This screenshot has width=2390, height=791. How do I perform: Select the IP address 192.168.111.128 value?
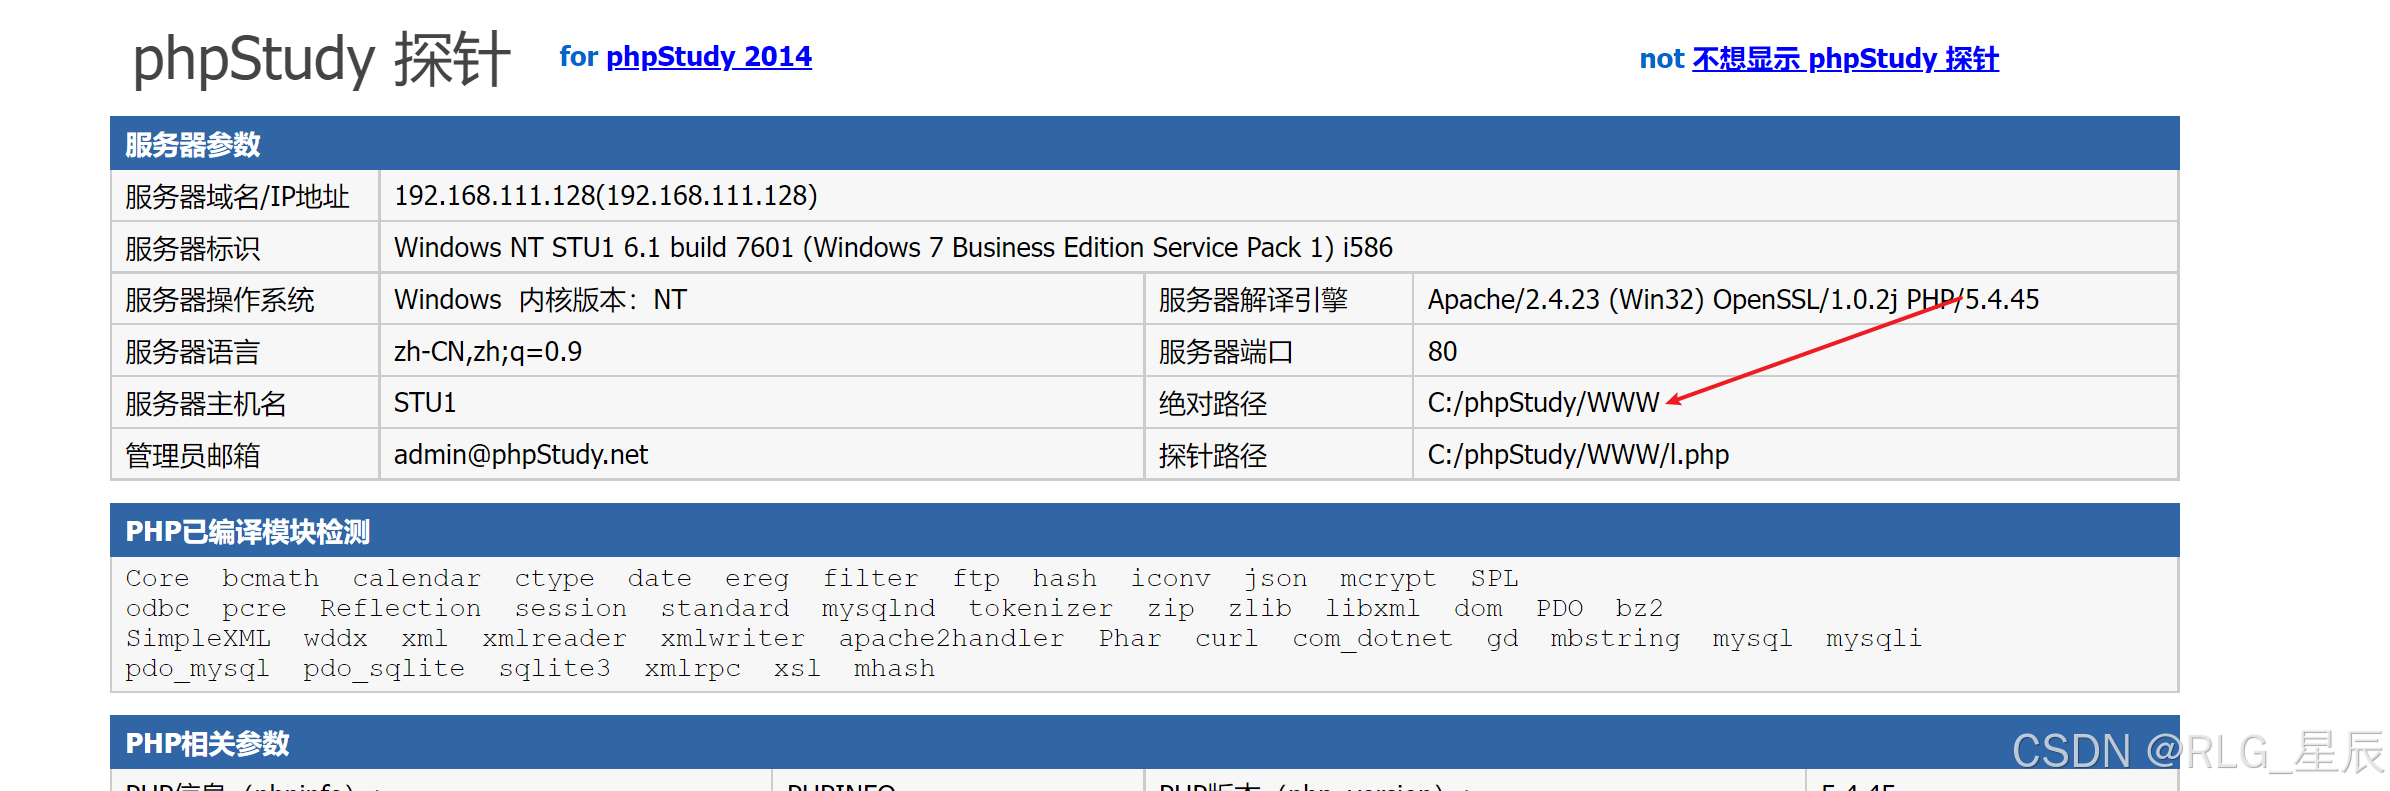coord(606,196)
